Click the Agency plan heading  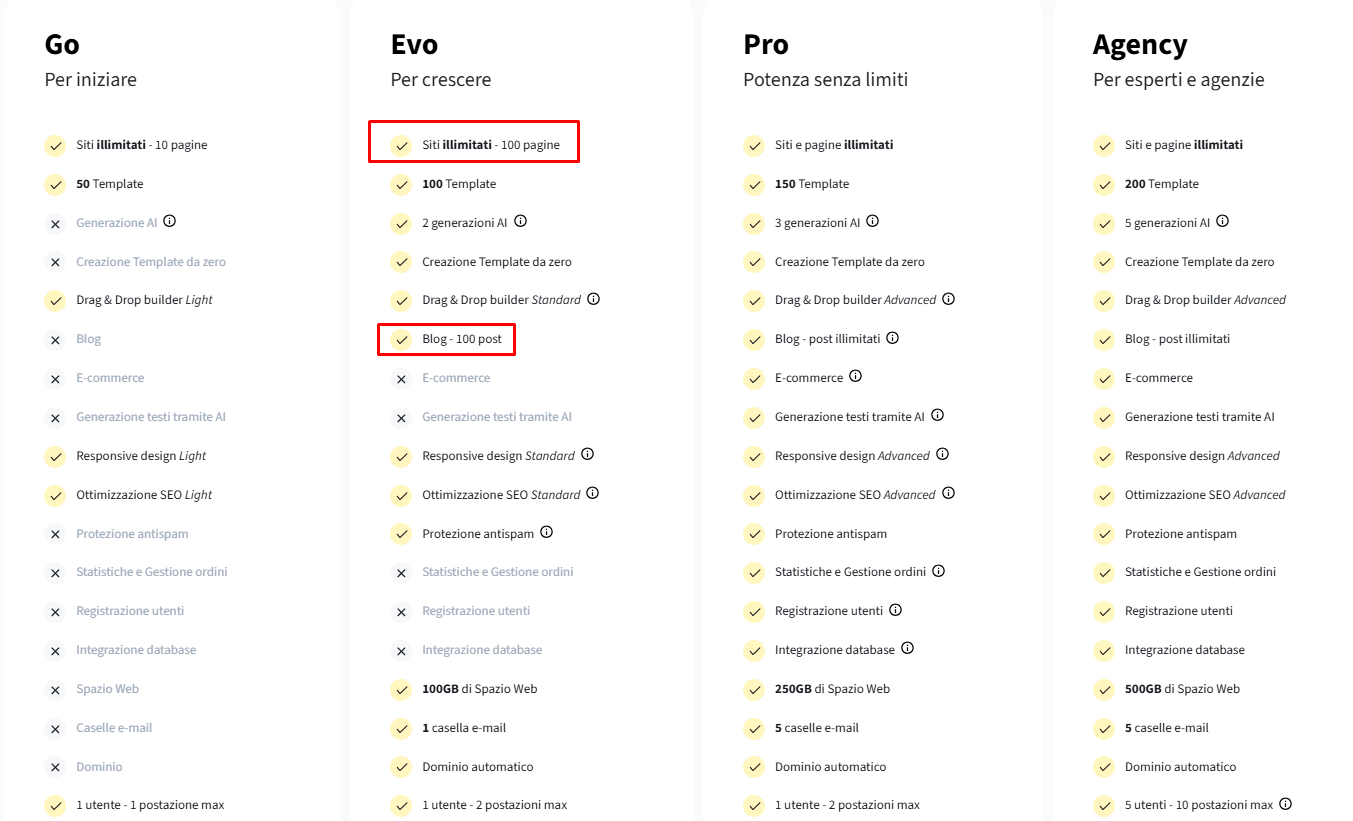click(x=1139, y=45)
